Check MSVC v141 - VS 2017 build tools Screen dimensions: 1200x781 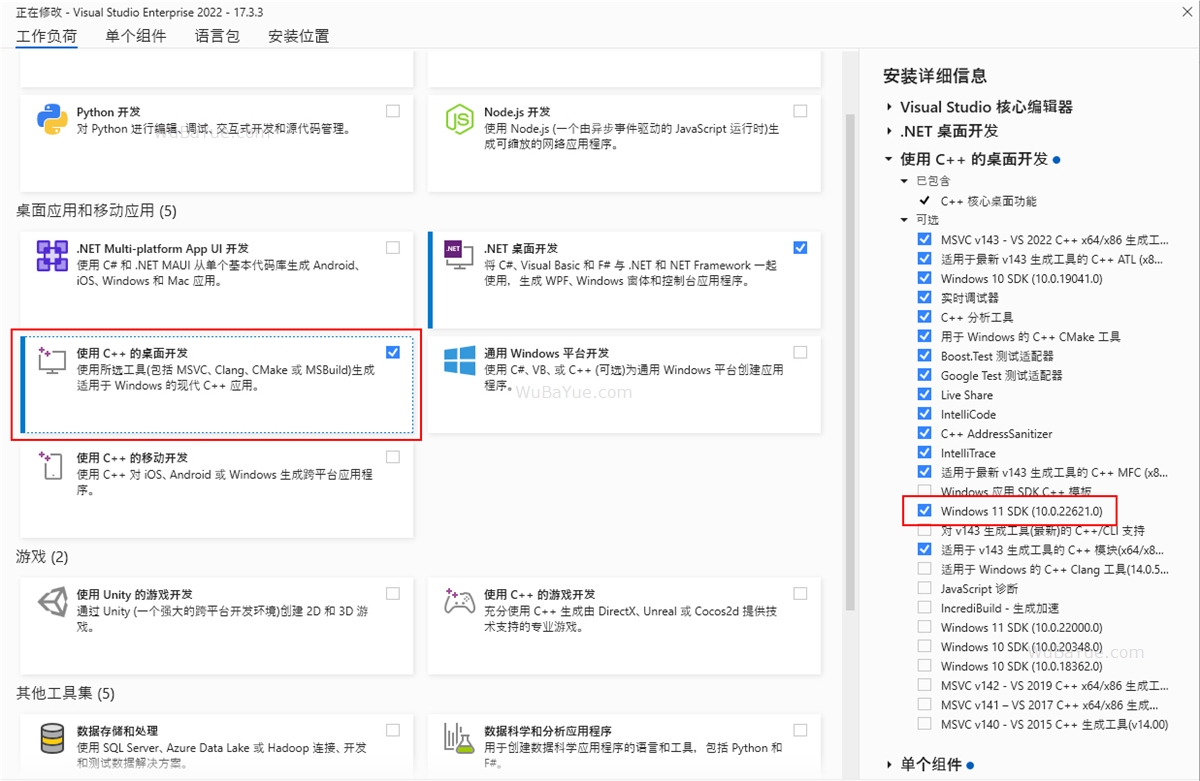coord(924,705)
